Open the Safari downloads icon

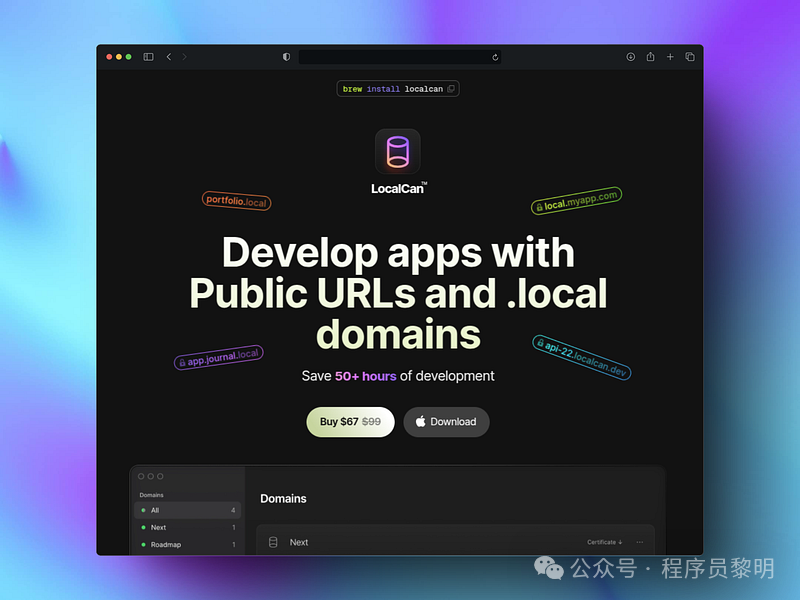click(631, 57)
